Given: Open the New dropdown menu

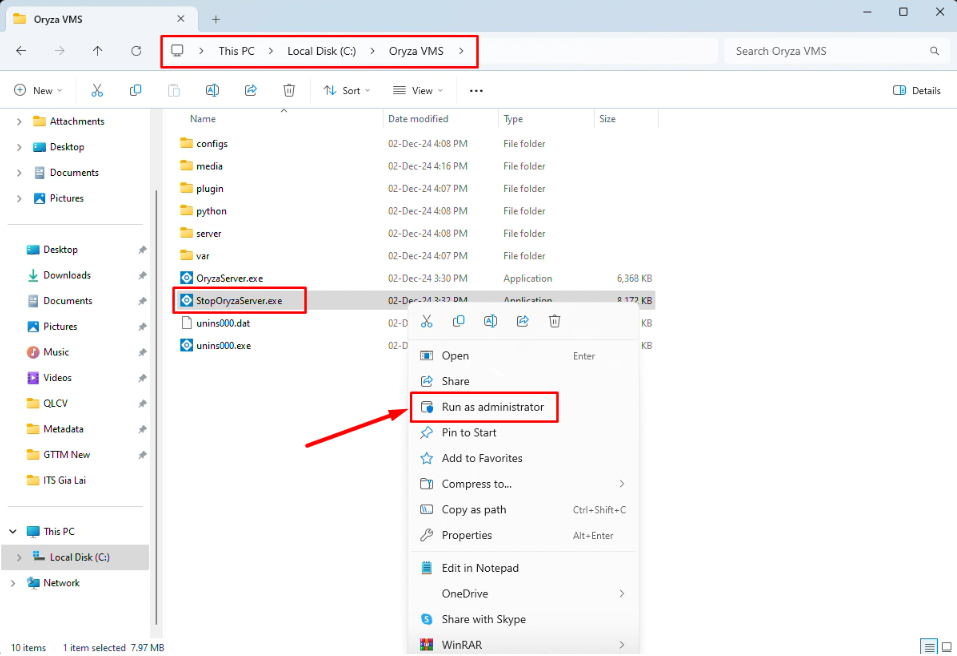Looking at the screenshot, I should click(x=38, y=90).
